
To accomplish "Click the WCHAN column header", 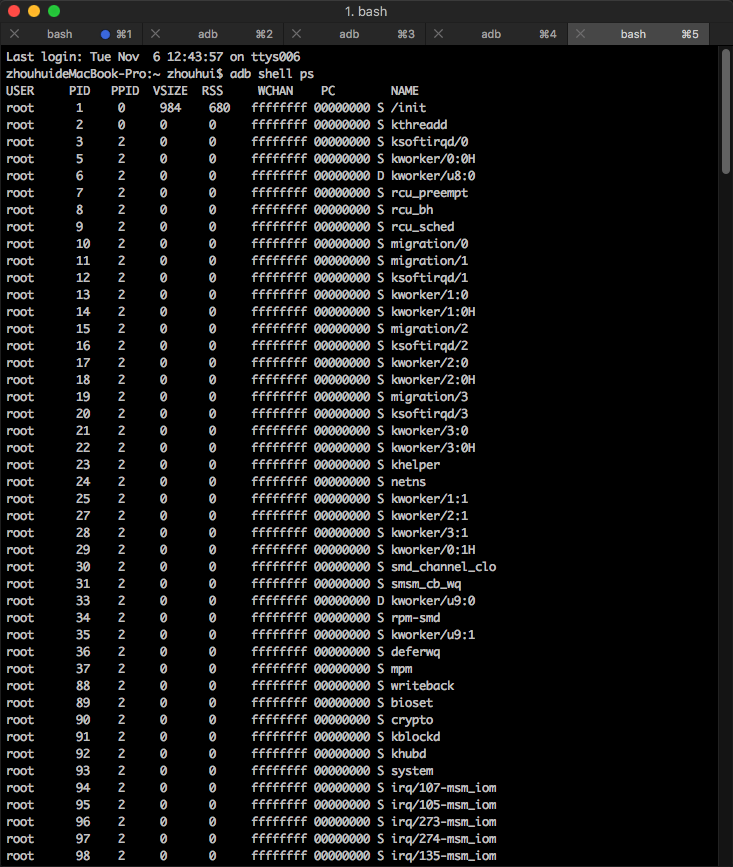I will (x=275, y=91).
